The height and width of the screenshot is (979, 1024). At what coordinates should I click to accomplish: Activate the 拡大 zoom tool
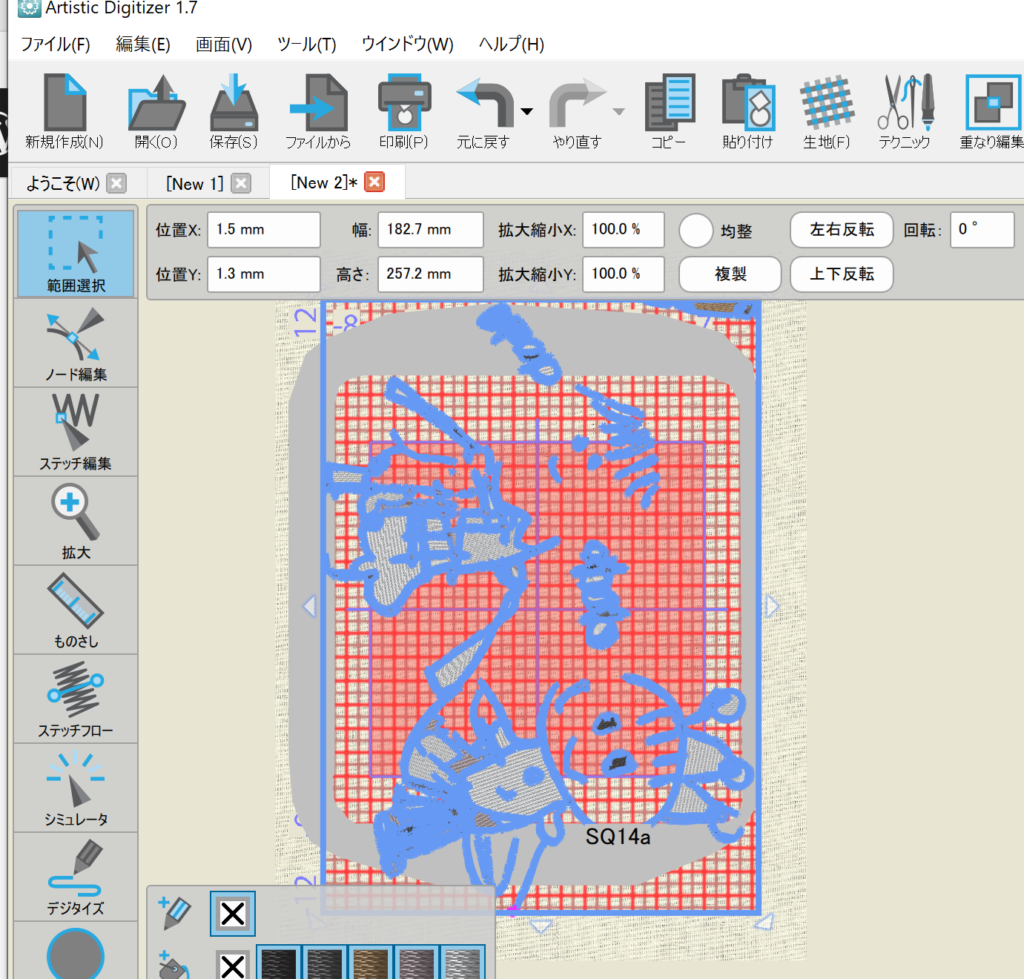pyautogui.click(x=76, y=521)
